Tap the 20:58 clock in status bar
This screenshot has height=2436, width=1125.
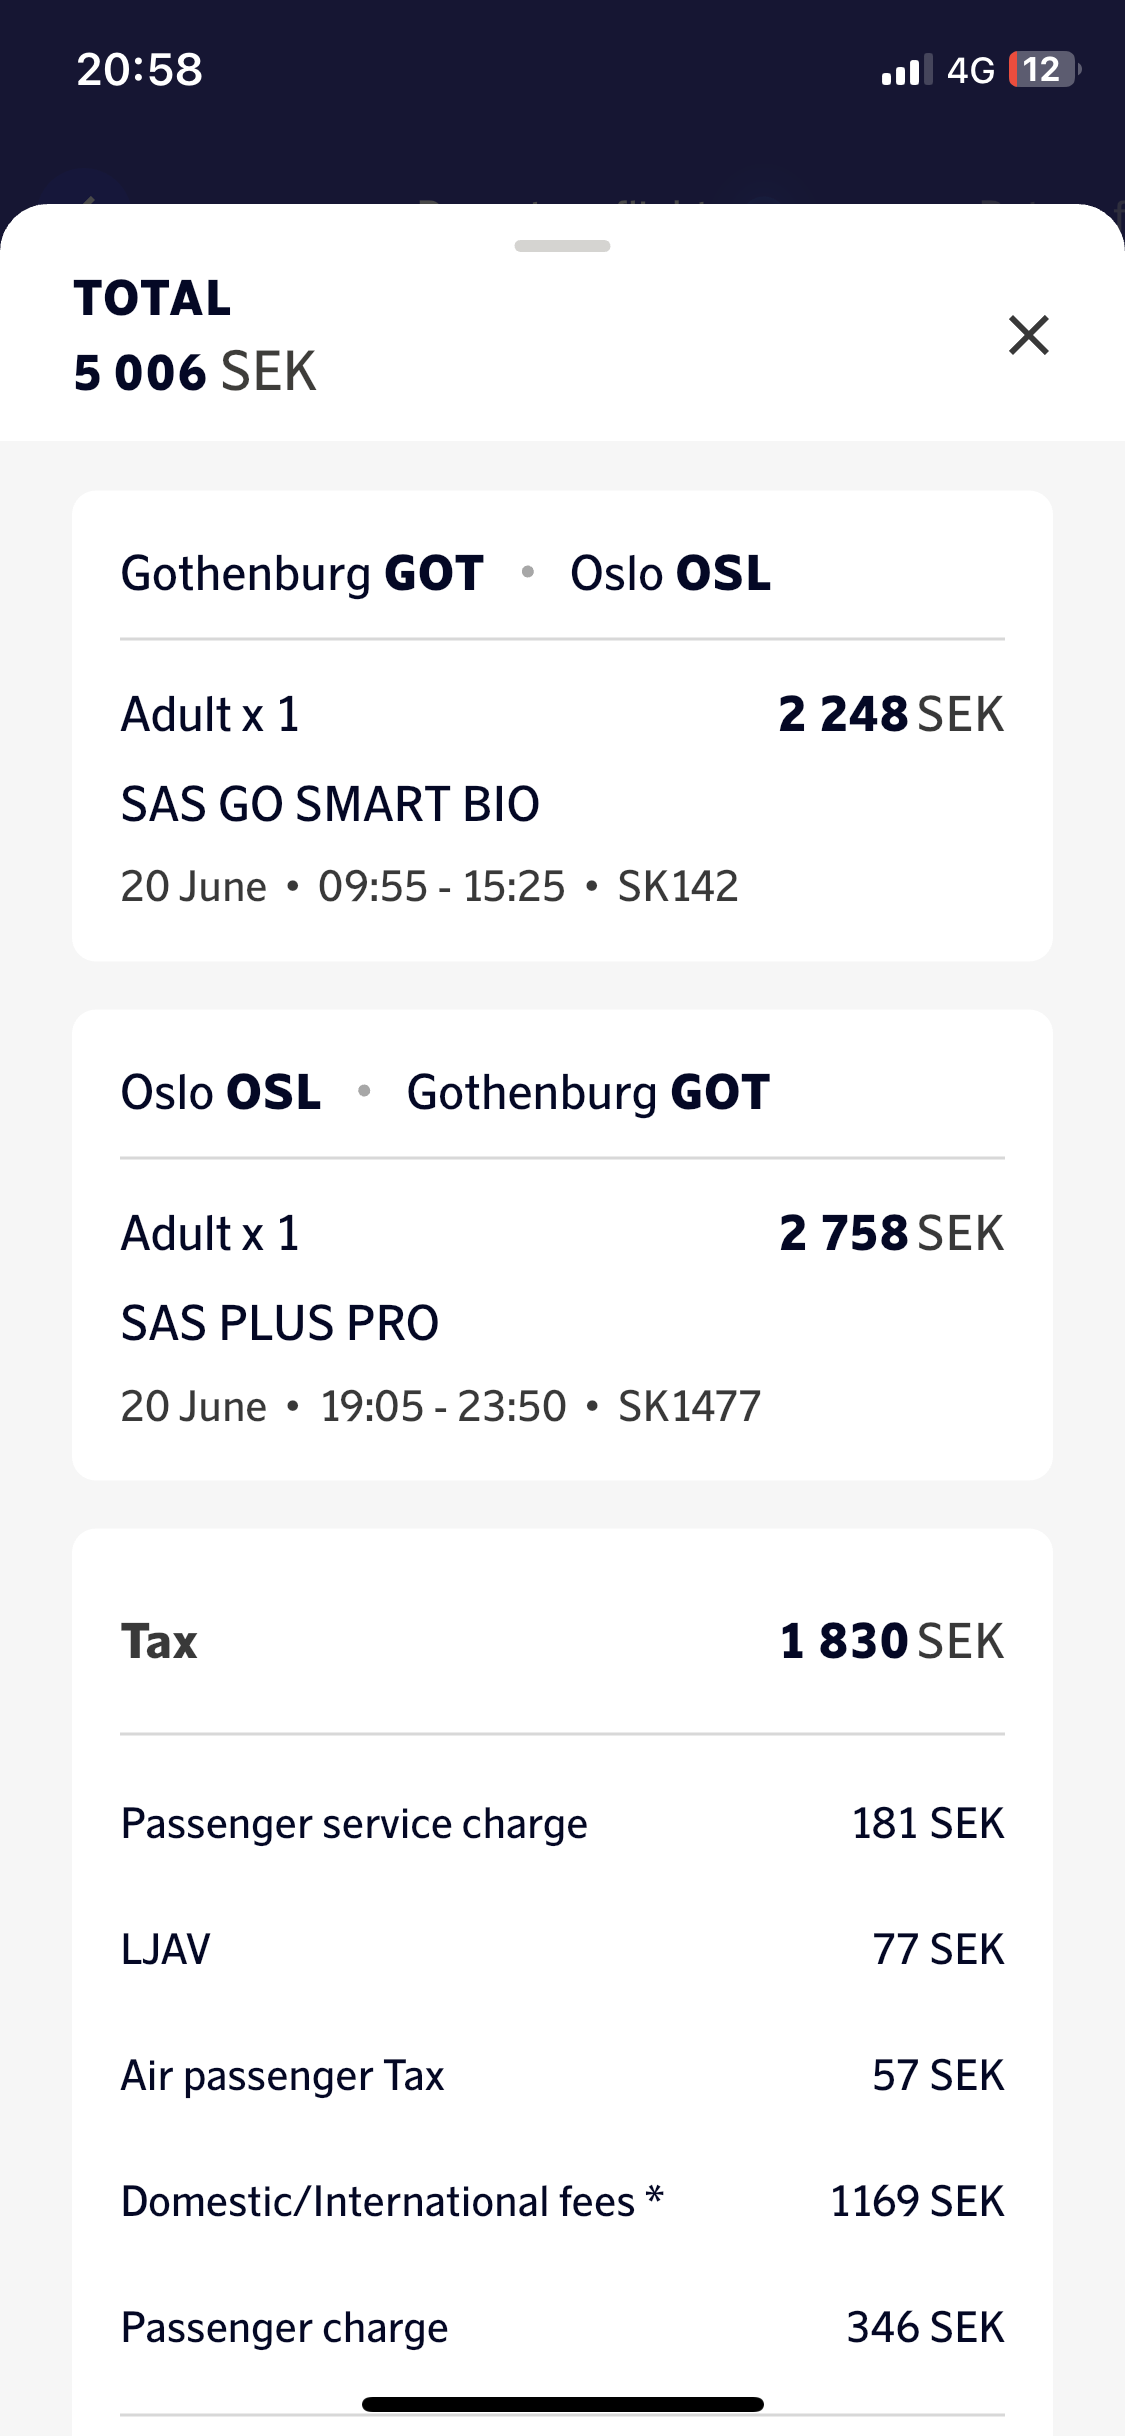click(x=140, y=70)
